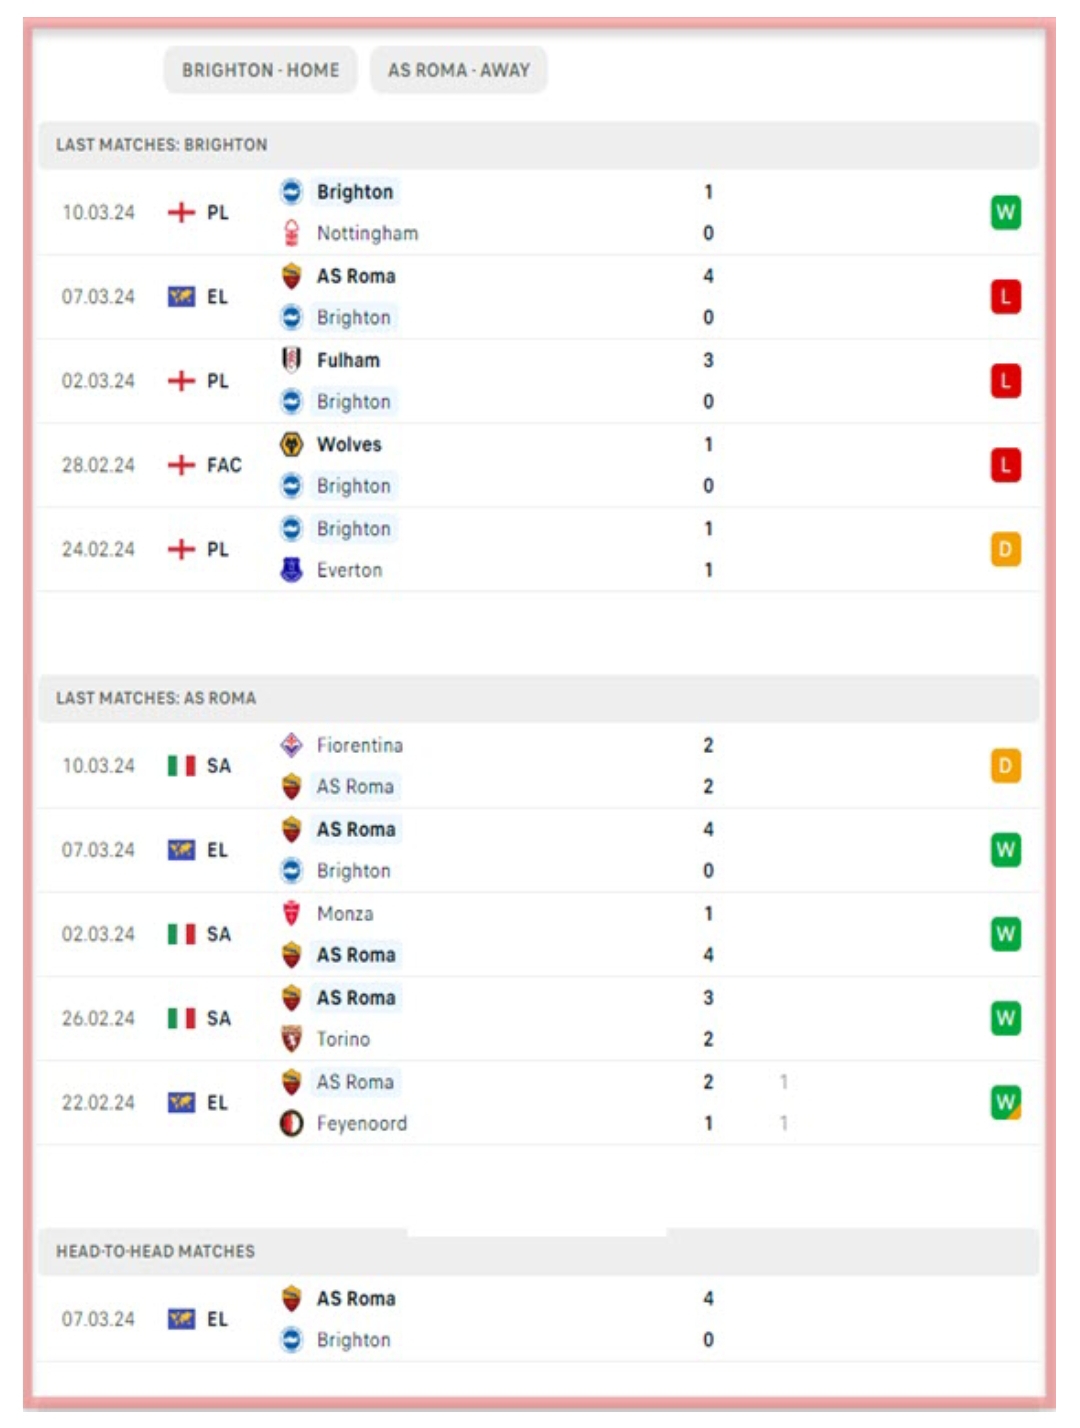The image size is (1080, 1428).
Task: Click the 28.02.24 match date
Action: pos(98,465)
